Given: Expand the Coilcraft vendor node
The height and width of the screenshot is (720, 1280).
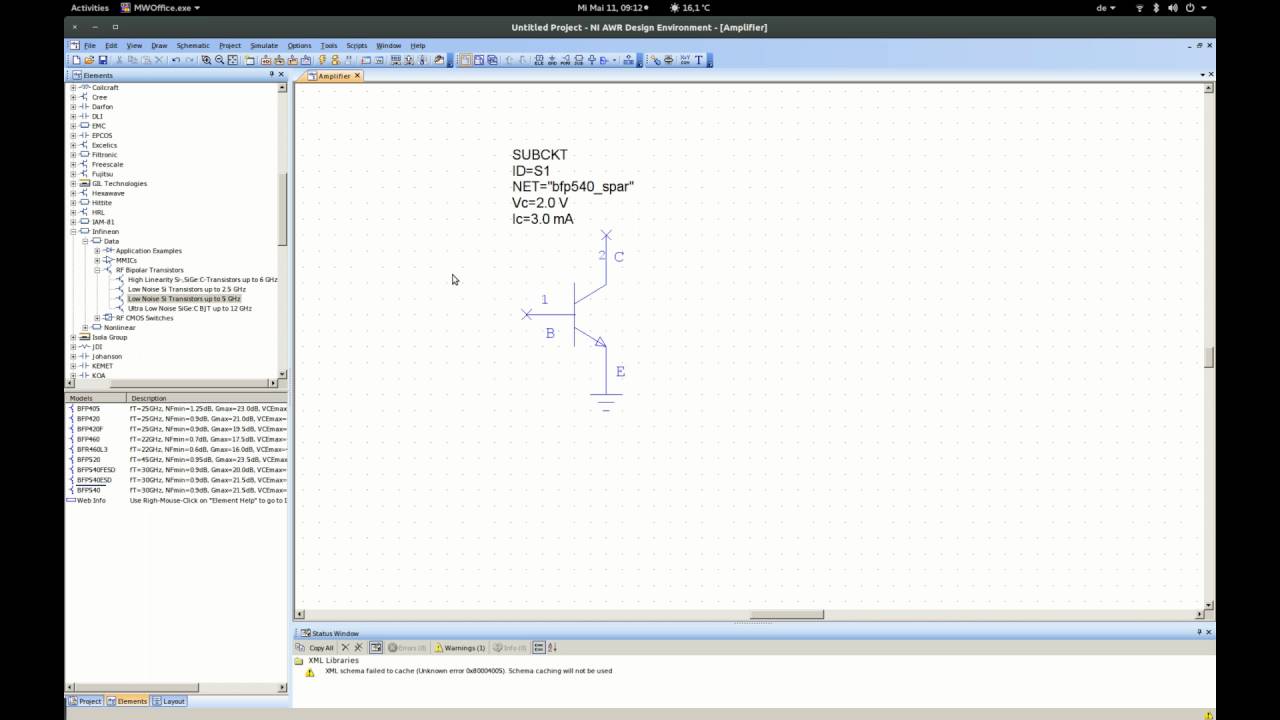Looking at the screenshot, I should [73, 88].
